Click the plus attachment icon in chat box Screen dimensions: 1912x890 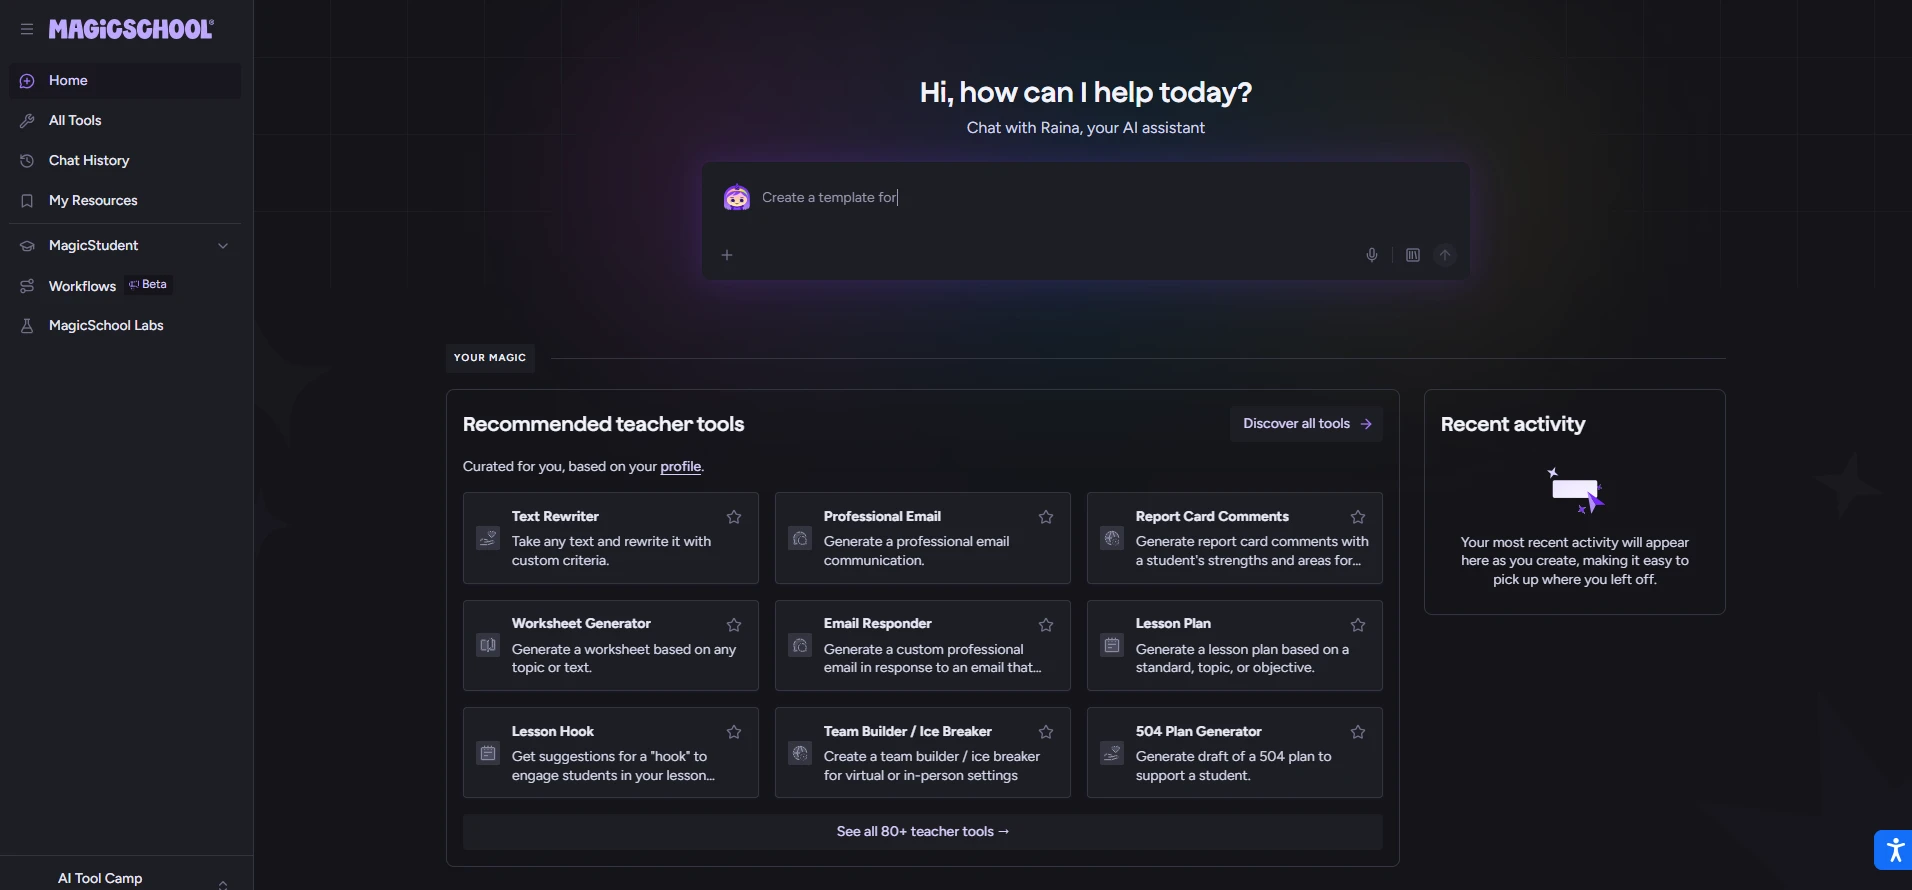tap(727, 255)
